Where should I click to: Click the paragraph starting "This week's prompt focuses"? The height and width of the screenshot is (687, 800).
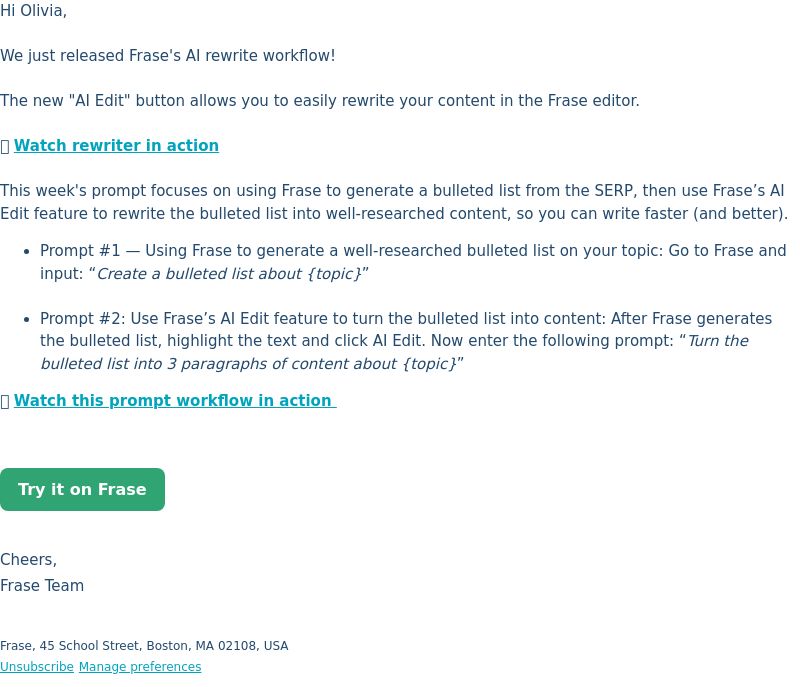(394, 202)
